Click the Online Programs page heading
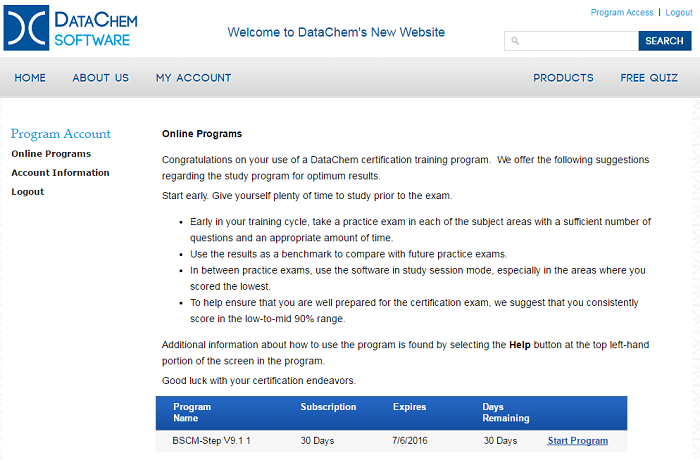Viewport: 700px width, 460px height. click(202, 134)
